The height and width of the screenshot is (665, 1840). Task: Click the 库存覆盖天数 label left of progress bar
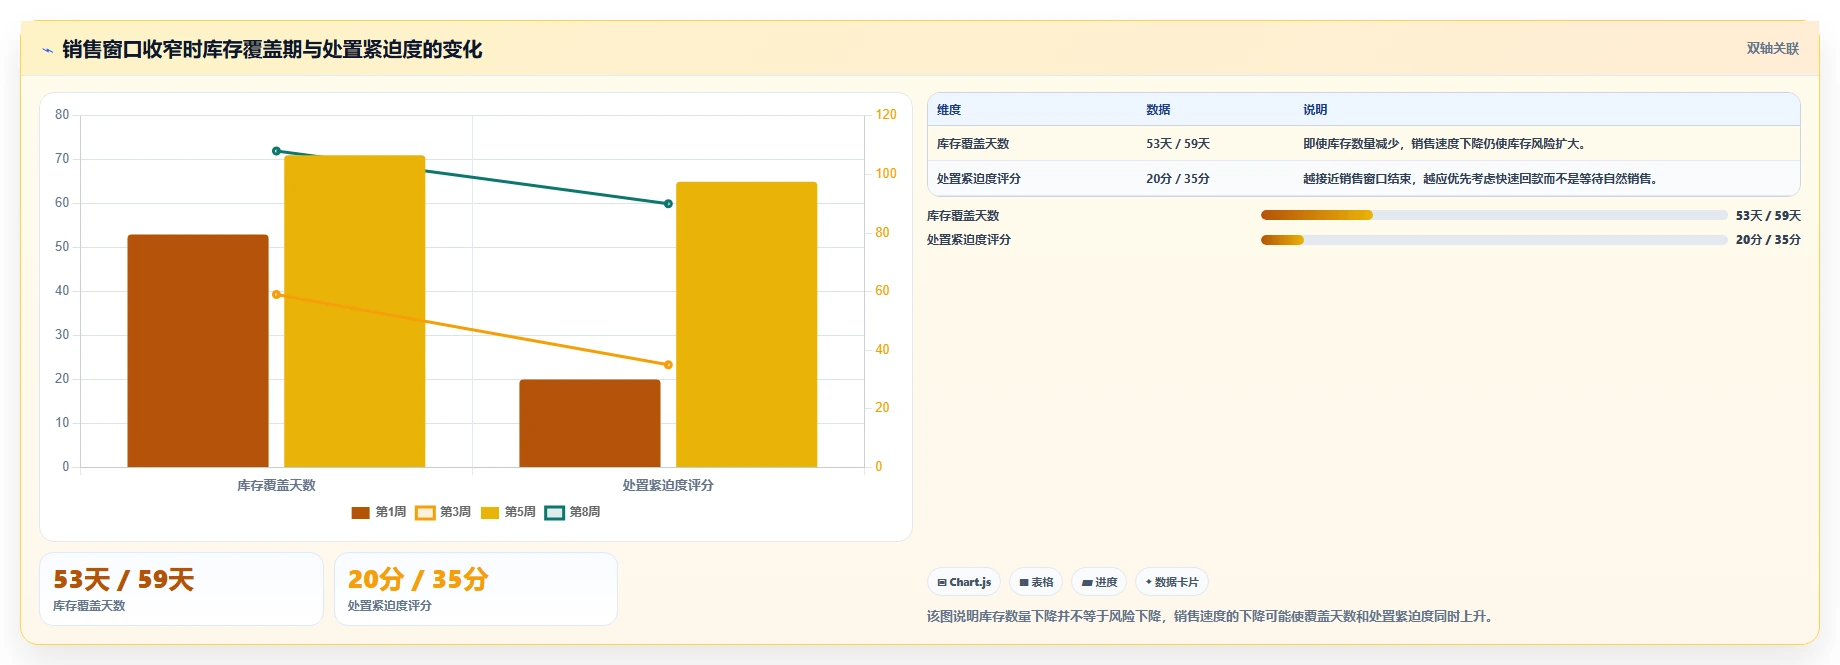pyautogui.click(x=963, y=215)
